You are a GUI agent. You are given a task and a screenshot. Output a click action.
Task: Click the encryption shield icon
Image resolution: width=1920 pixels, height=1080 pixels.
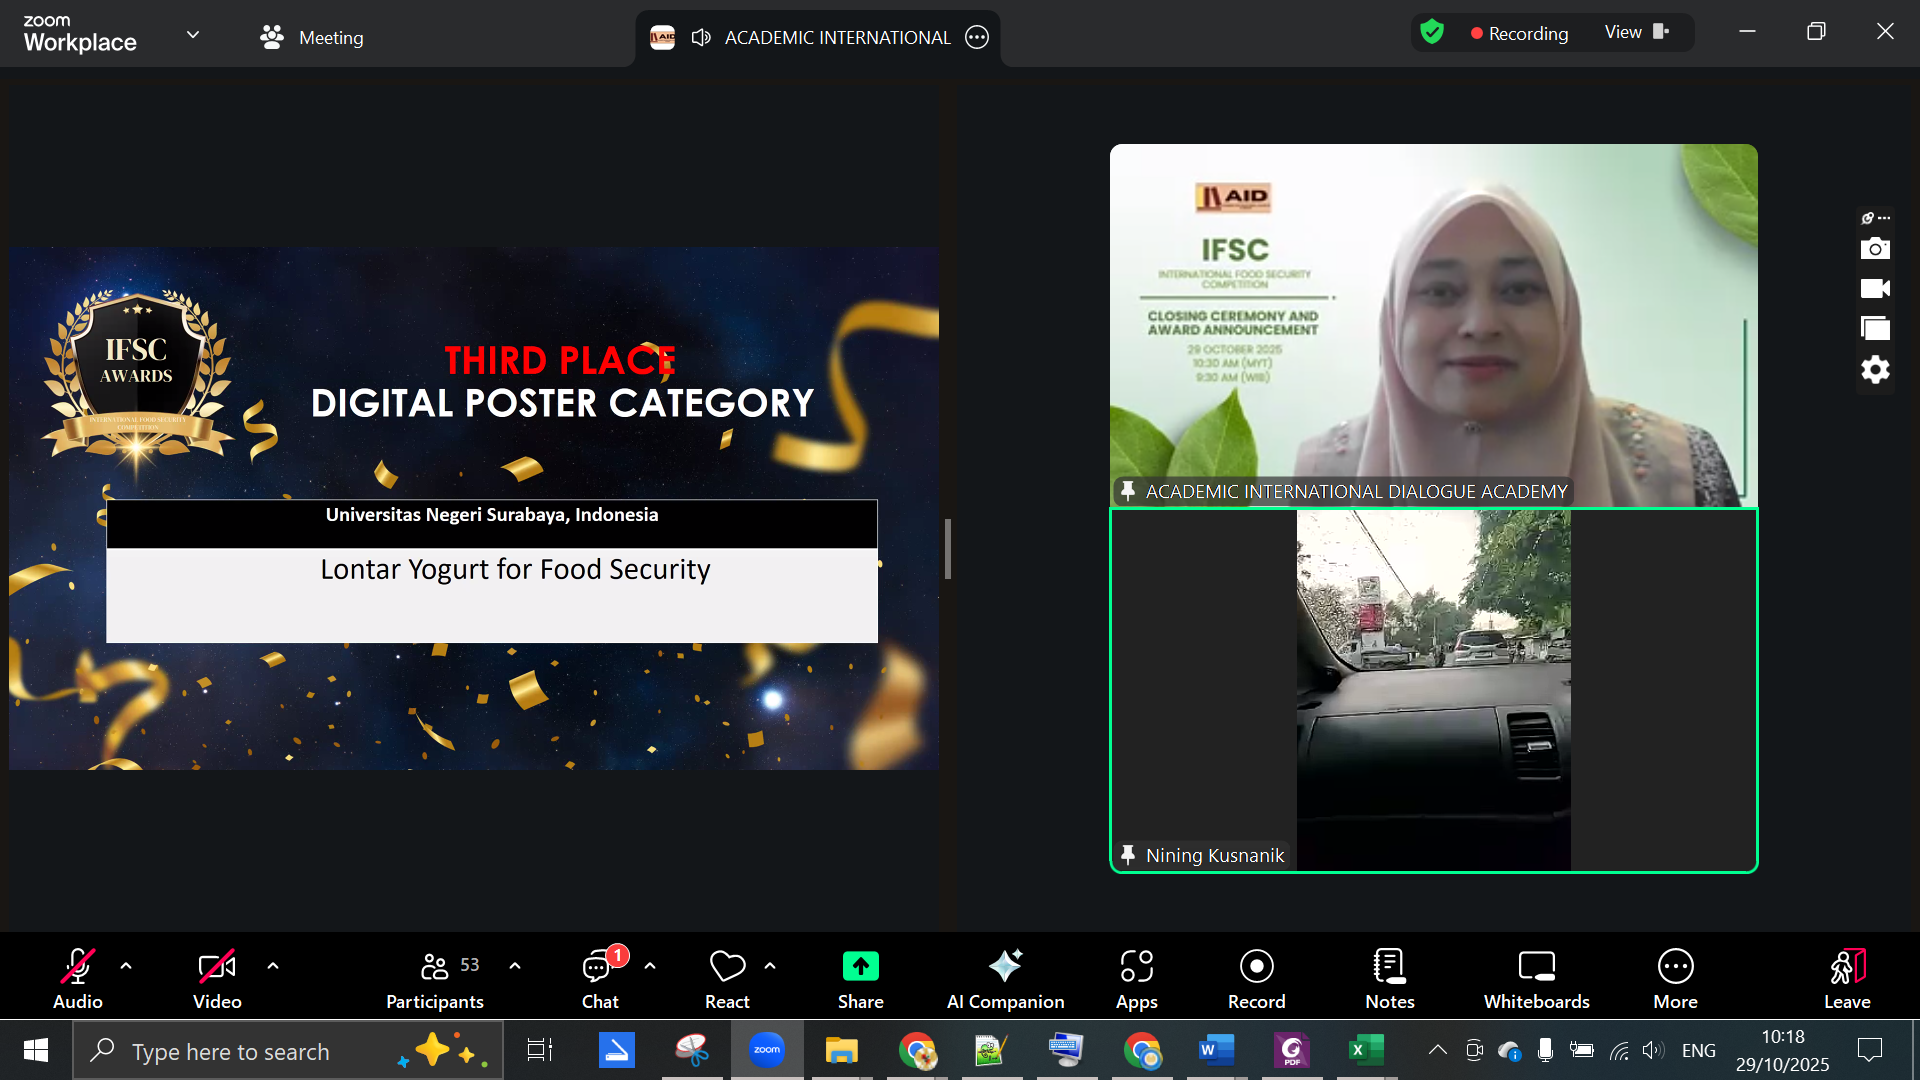pyautogui.click(x=1432, y=33)
